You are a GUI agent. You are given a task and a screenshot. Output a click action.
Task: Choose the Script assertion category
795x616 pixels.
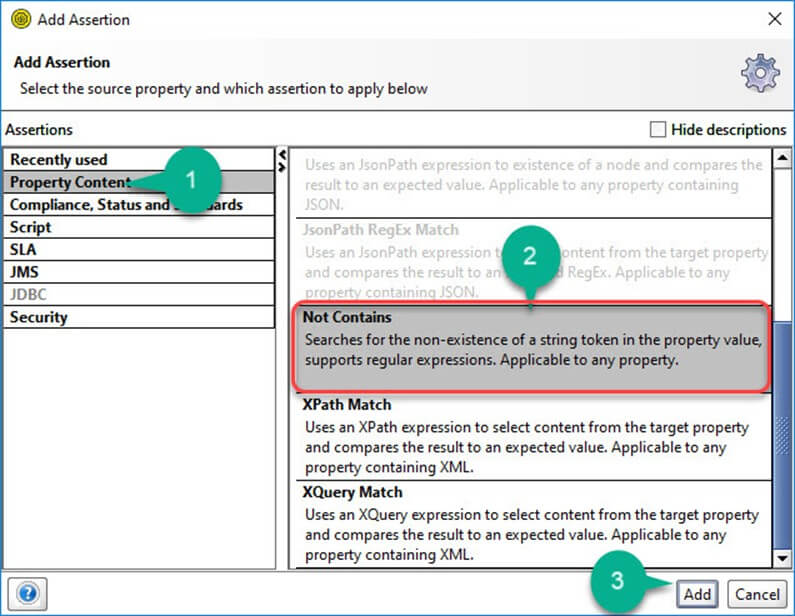click(x=32, y=227)
